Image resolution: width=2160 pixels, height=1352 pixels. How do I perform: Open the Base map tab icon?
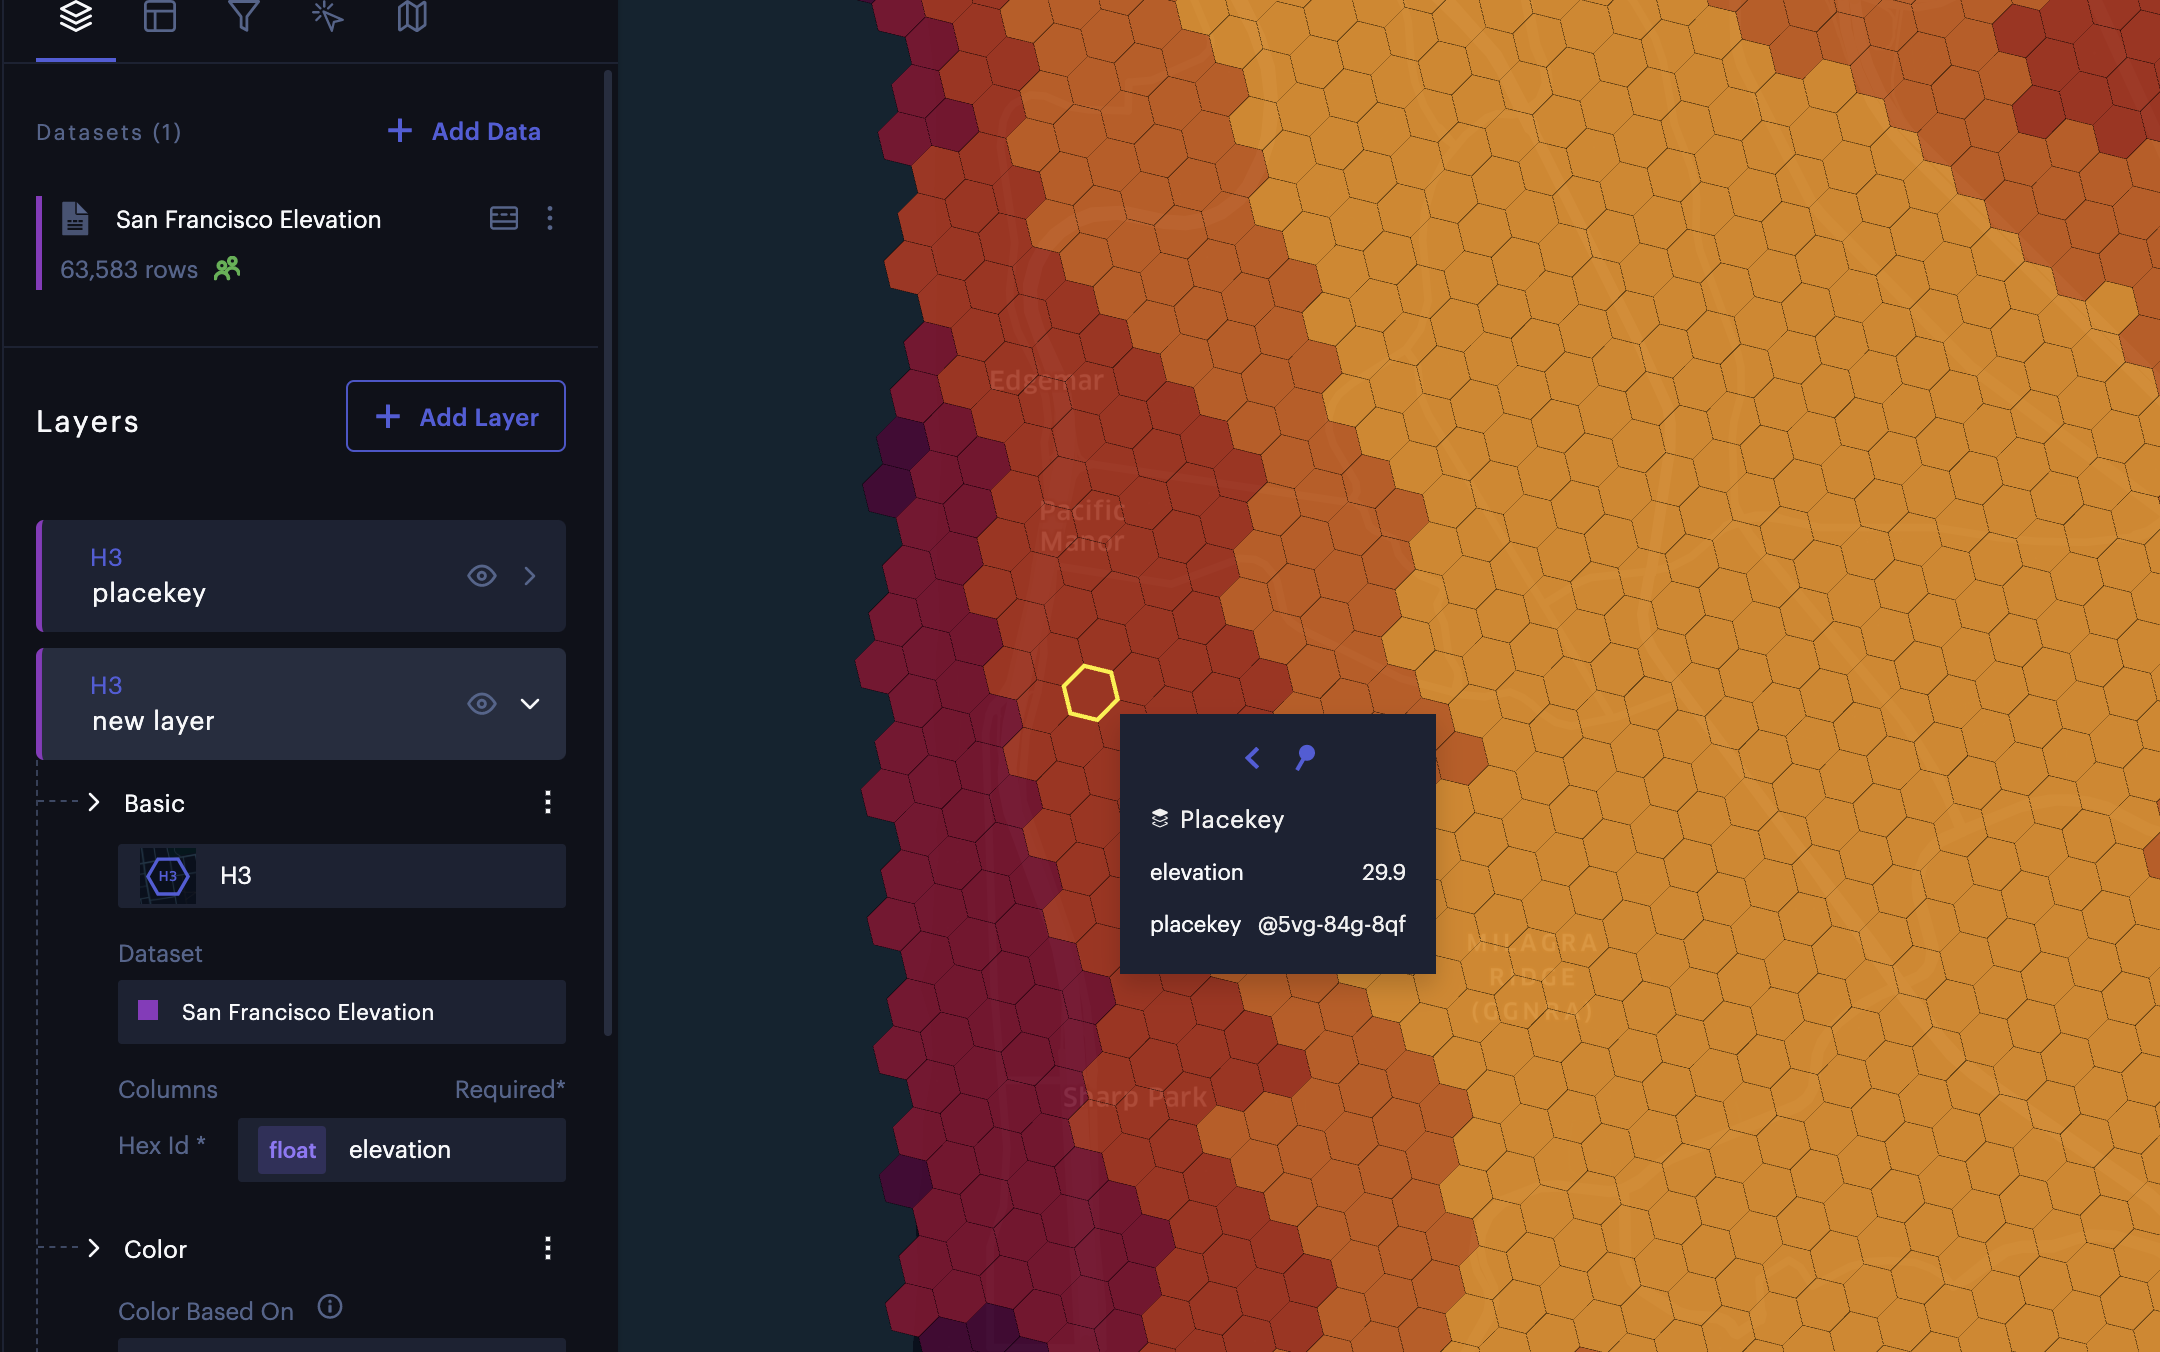(412, 17)
